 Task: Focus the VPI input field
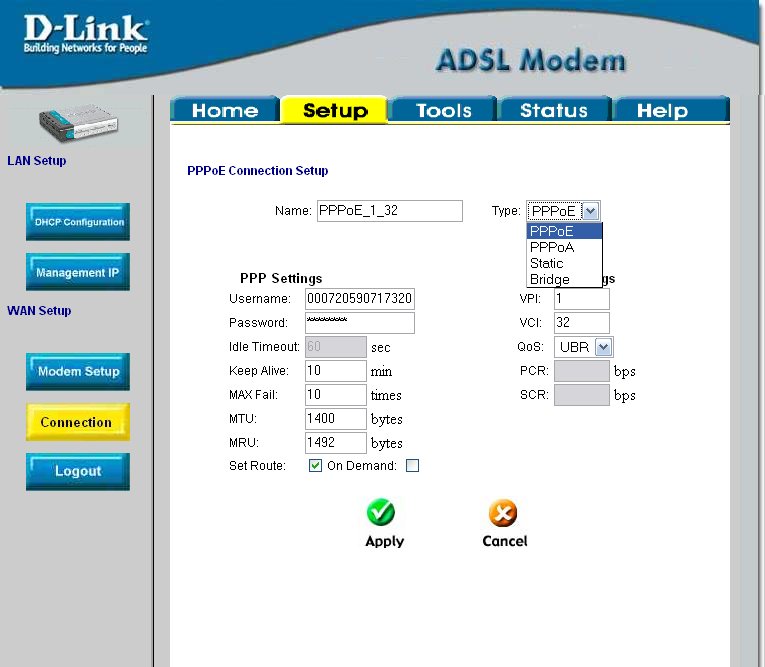(582, 299)
